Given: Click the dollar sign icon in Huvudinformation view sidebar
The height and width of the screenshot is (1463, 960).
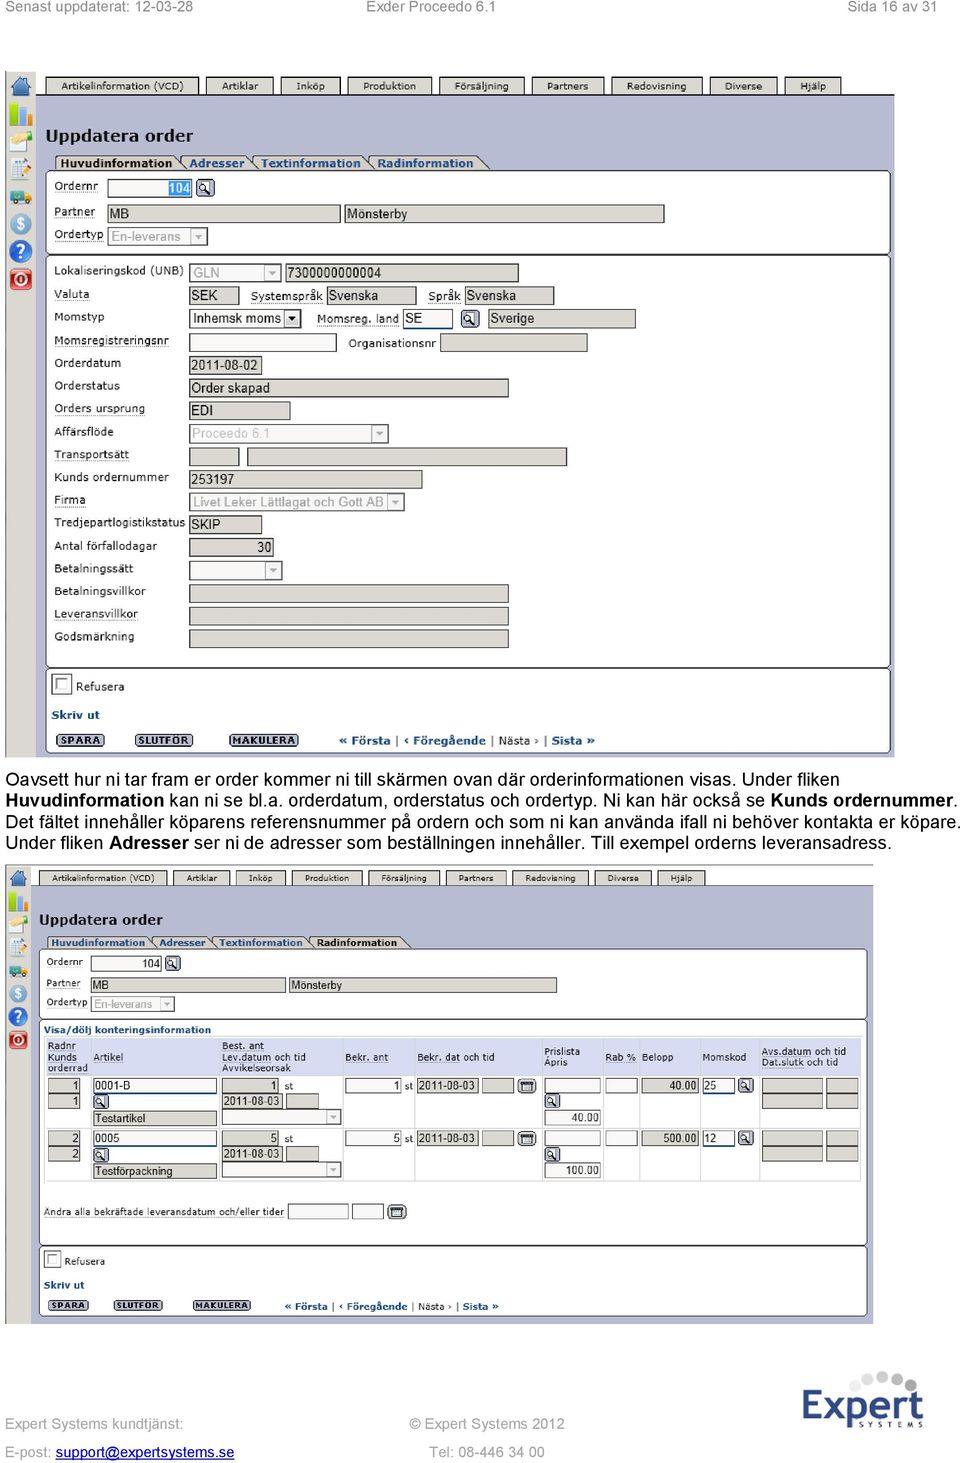Looking at the screenshot, I should 20,224.
